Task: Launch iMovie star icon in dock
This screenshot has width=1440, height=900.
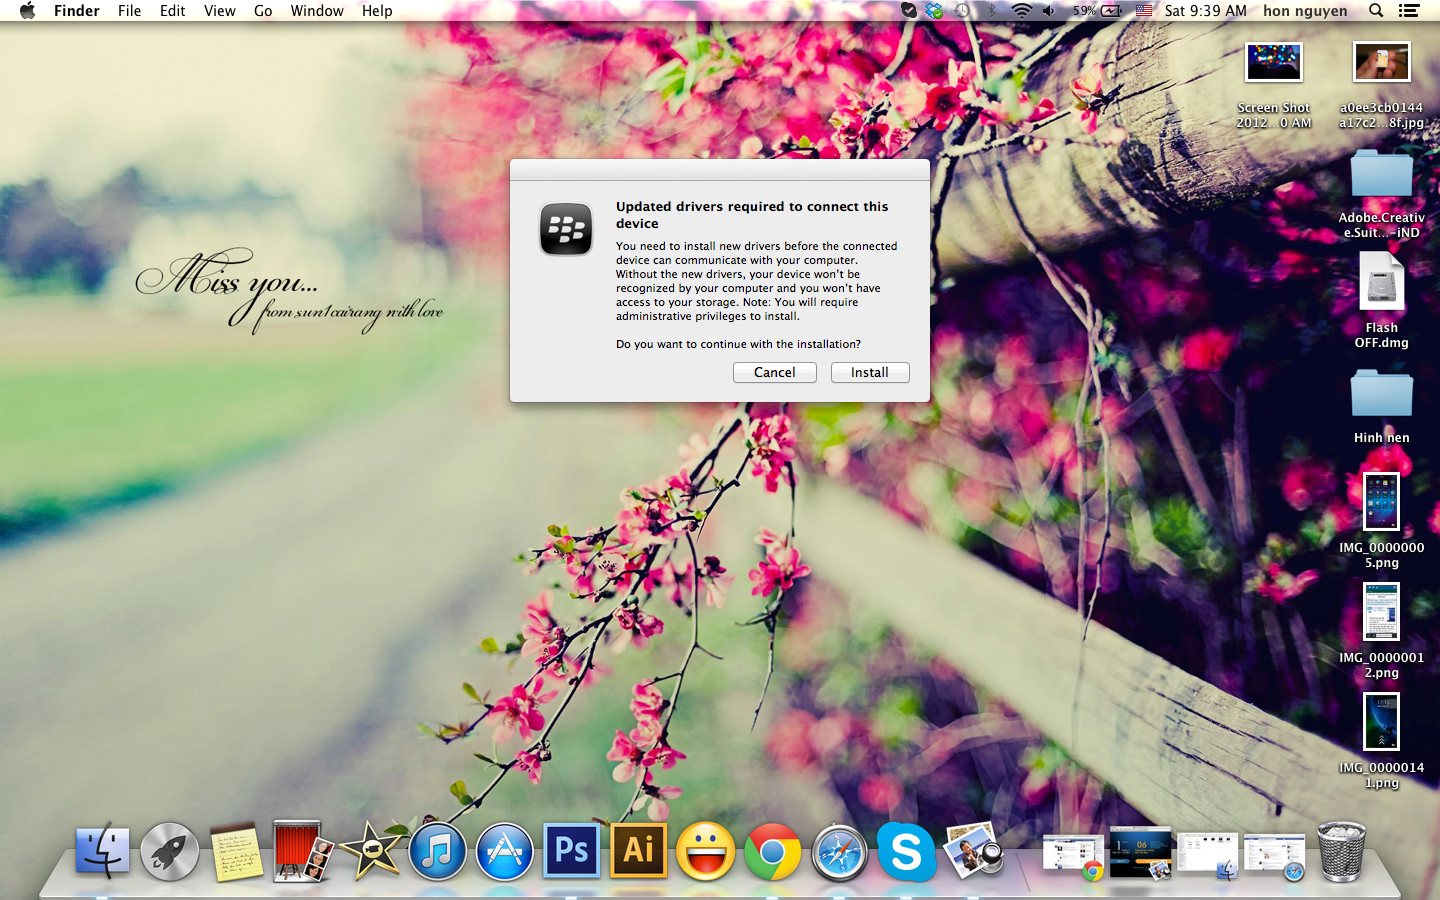Action: 371,851
